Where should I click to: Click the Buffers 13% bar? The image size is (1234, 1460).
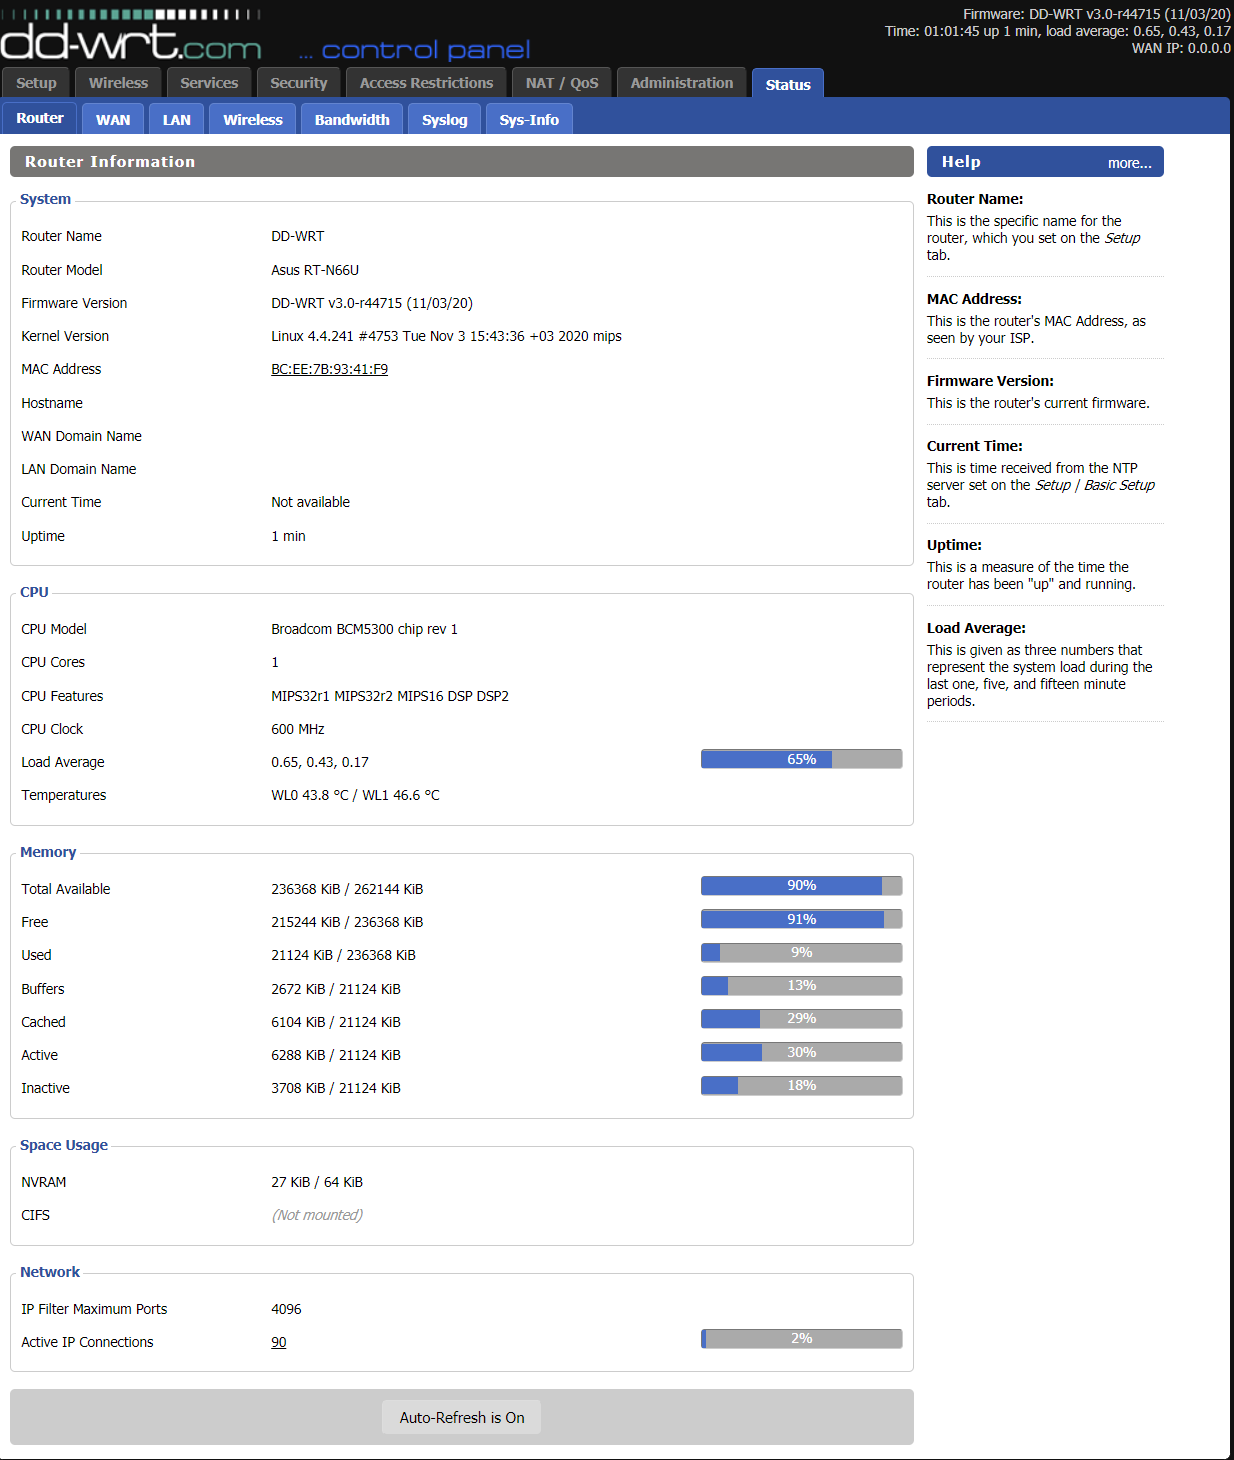pos(802,985)
